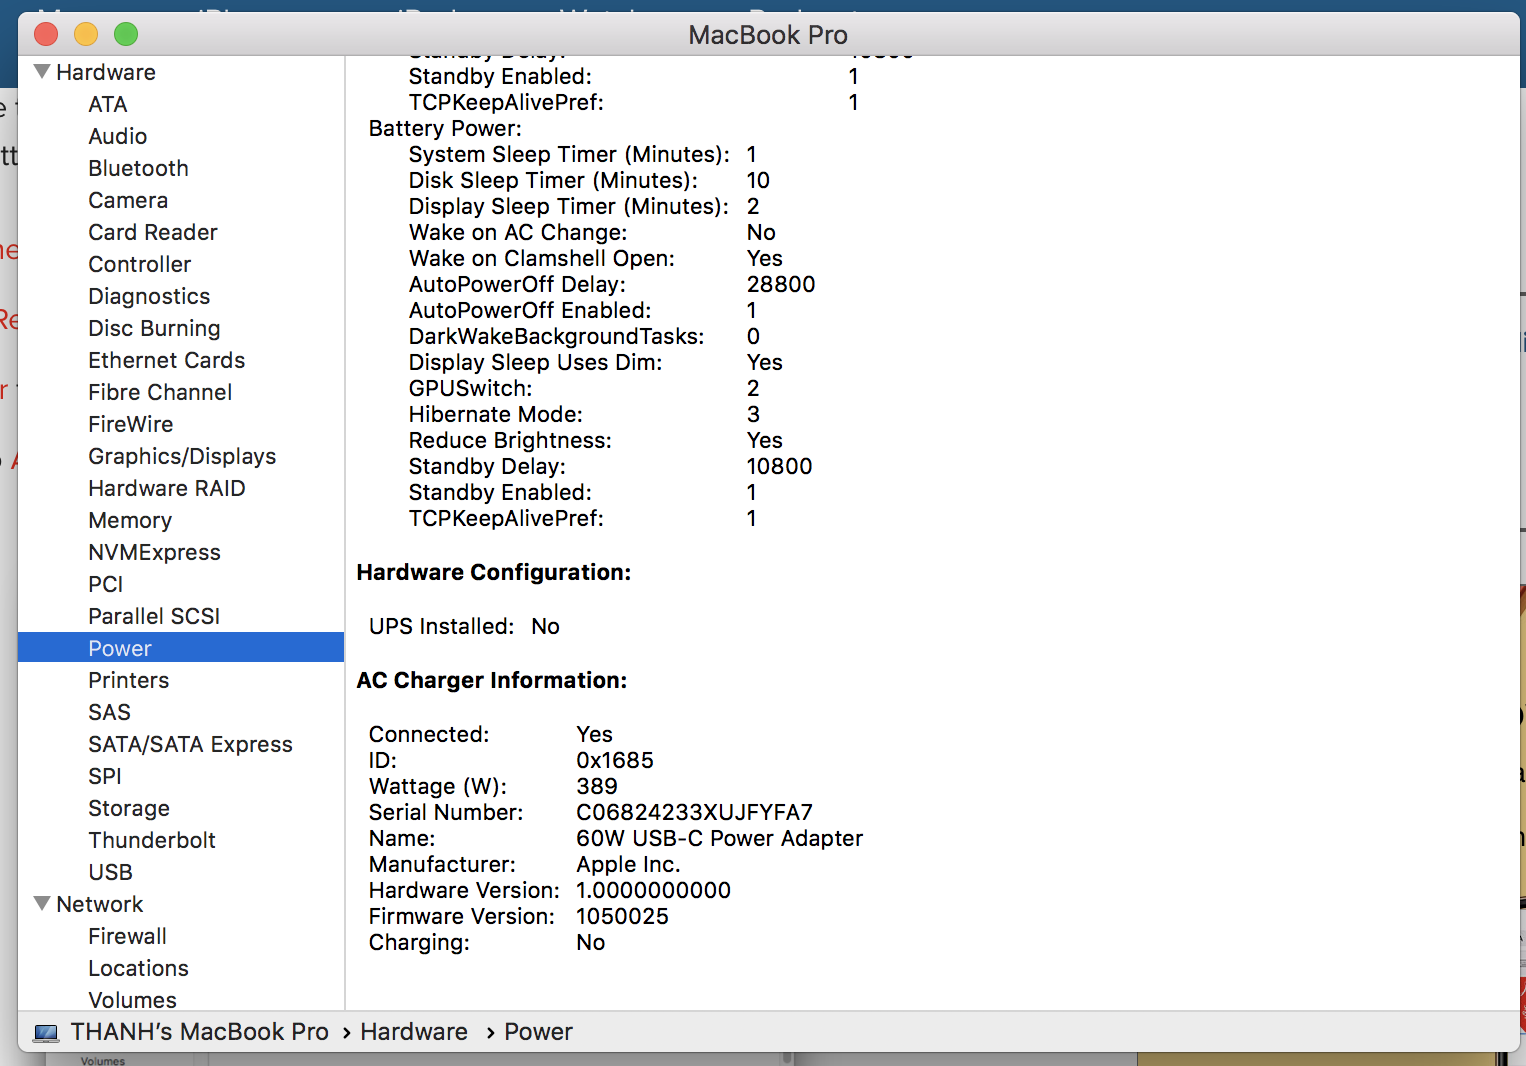
Task: Show Thunderbolt information
Action: coord(152,840)
